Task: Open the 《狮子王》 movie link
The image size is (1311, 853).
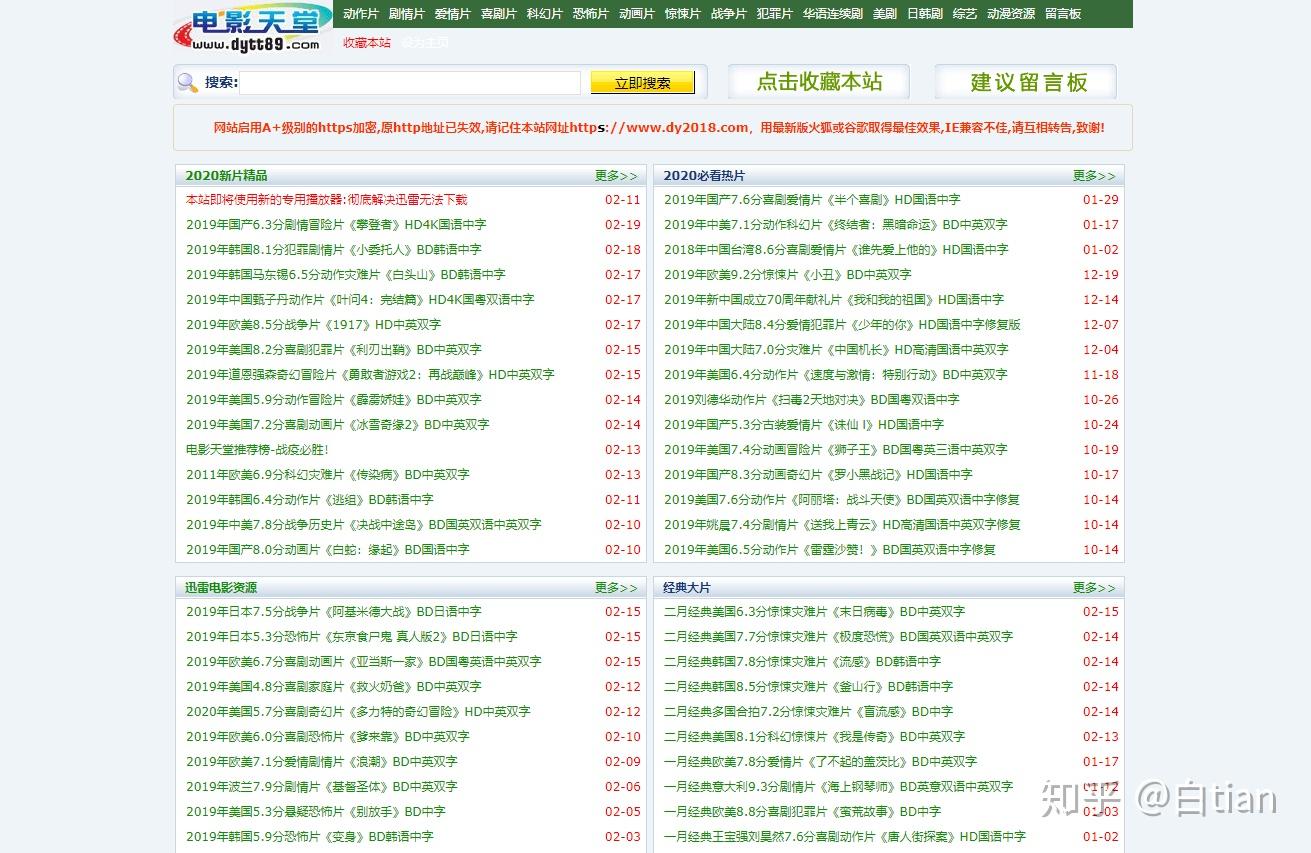Action: 836,449
